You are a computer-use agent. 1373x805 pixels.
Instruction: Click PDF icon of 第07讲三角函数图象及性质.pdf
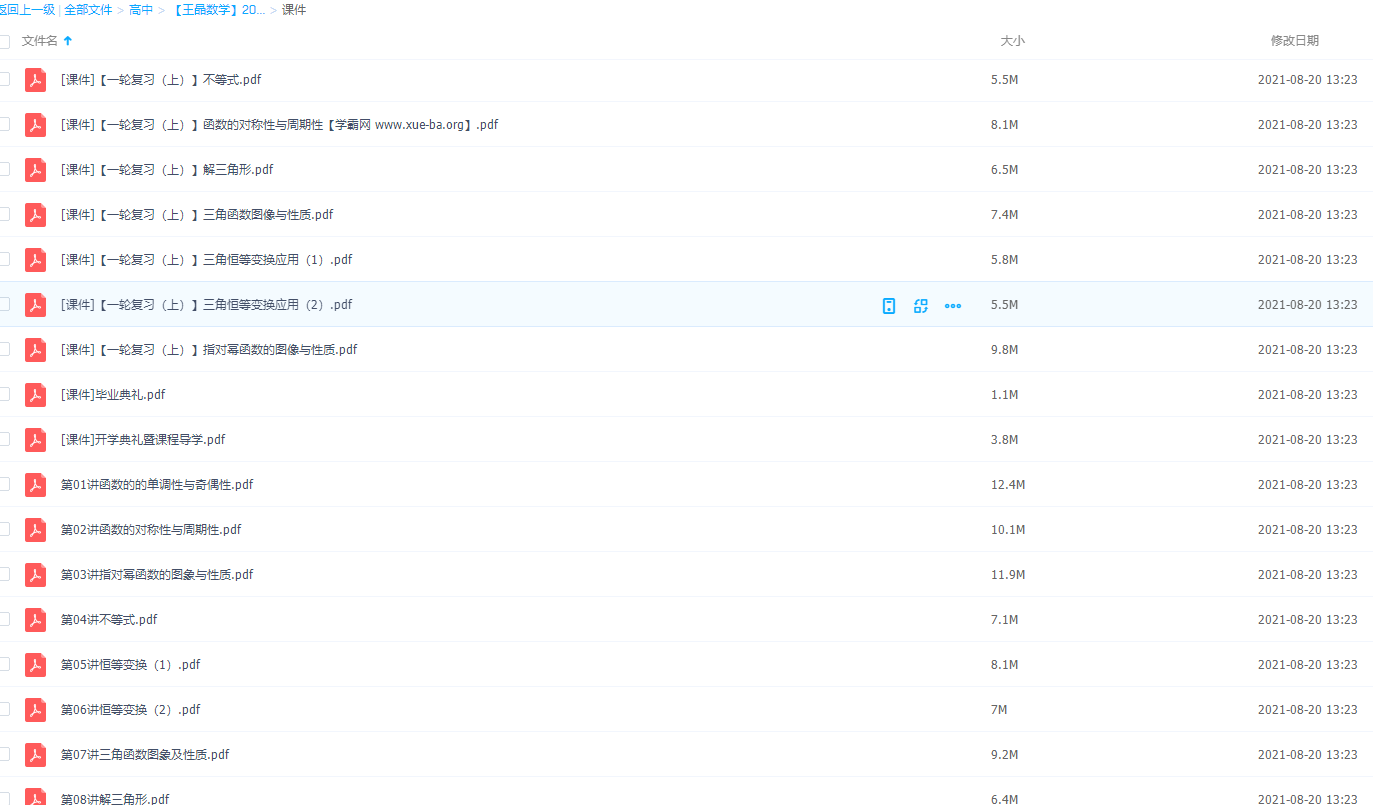point(36,755)
